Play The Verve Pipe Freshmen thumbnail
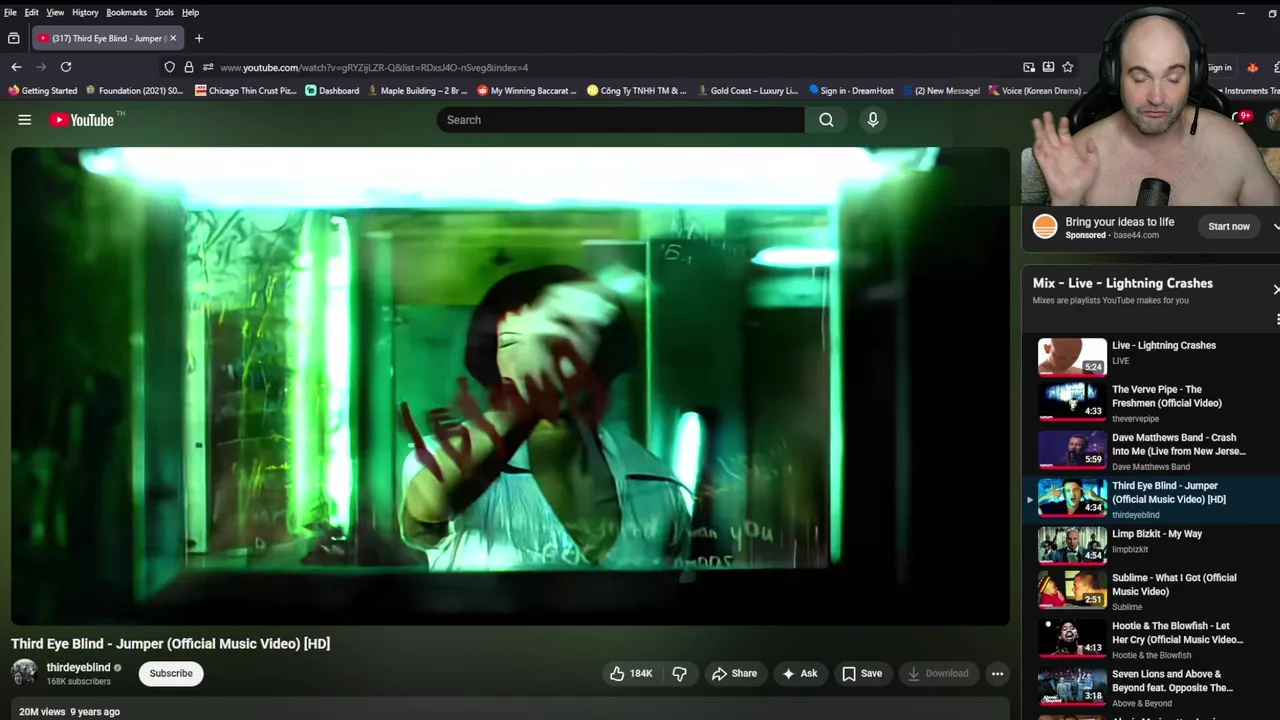The width and height of the screenshot is (1280, 720). [1072, 400]
